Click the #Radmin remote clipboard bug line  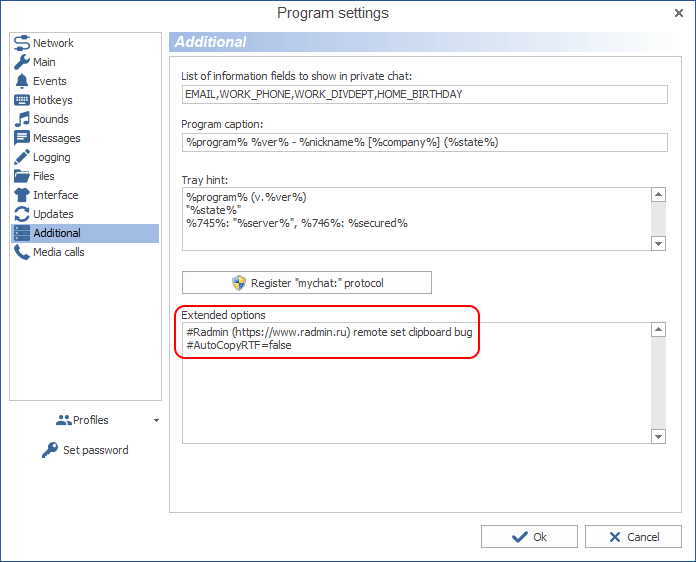[x=329, y=332]
